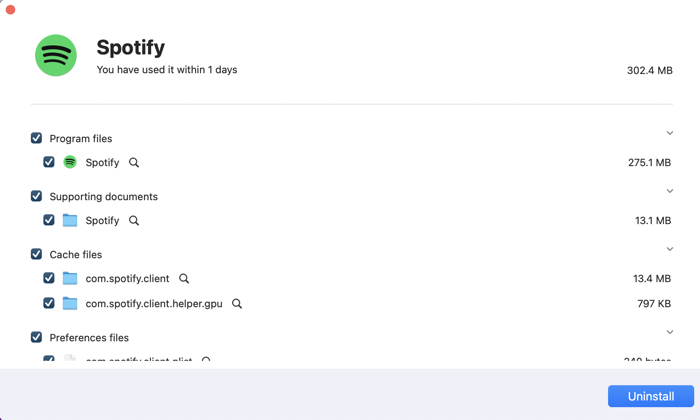
Task: Collapse the Supporting documents section
Action: [x=670, y=191]
